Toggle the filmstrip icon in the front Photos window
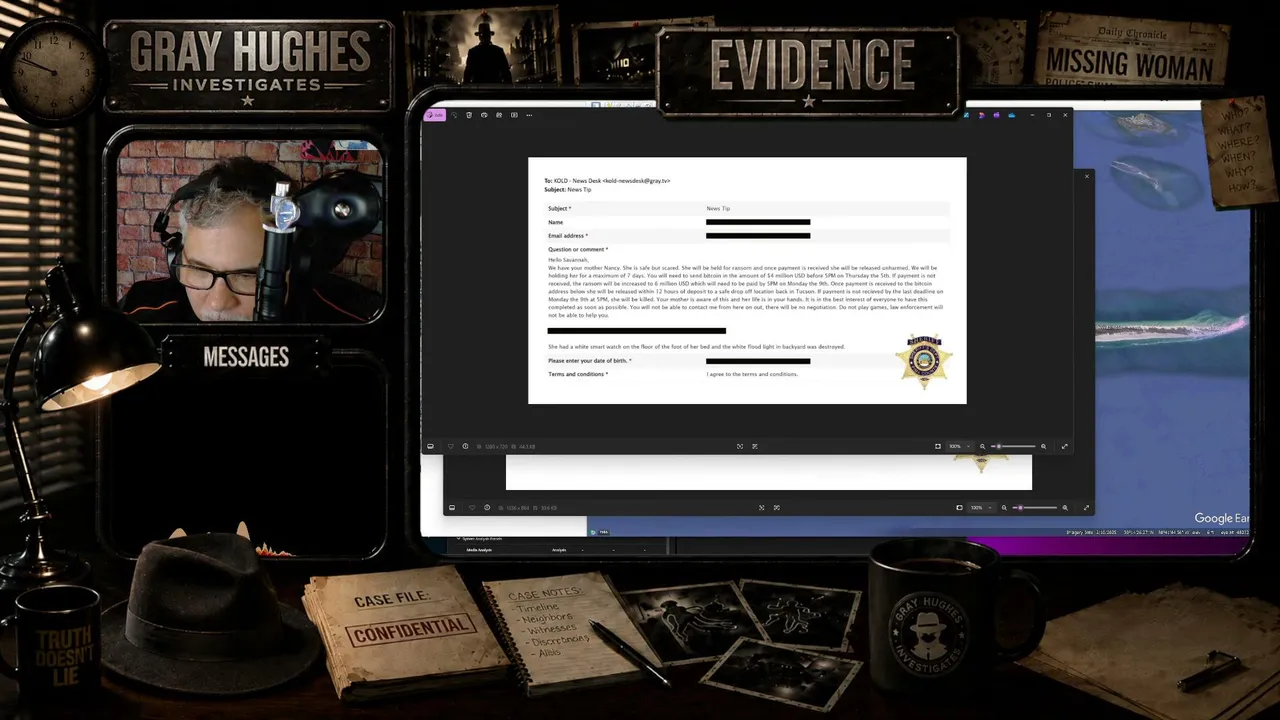1280x720 pixels. tap(431, 446)
